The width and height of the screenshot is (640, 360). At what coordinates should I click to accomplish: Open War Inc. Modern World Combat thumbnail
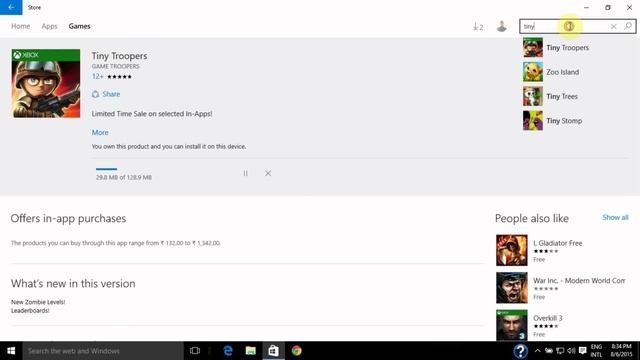click(511, 288)
